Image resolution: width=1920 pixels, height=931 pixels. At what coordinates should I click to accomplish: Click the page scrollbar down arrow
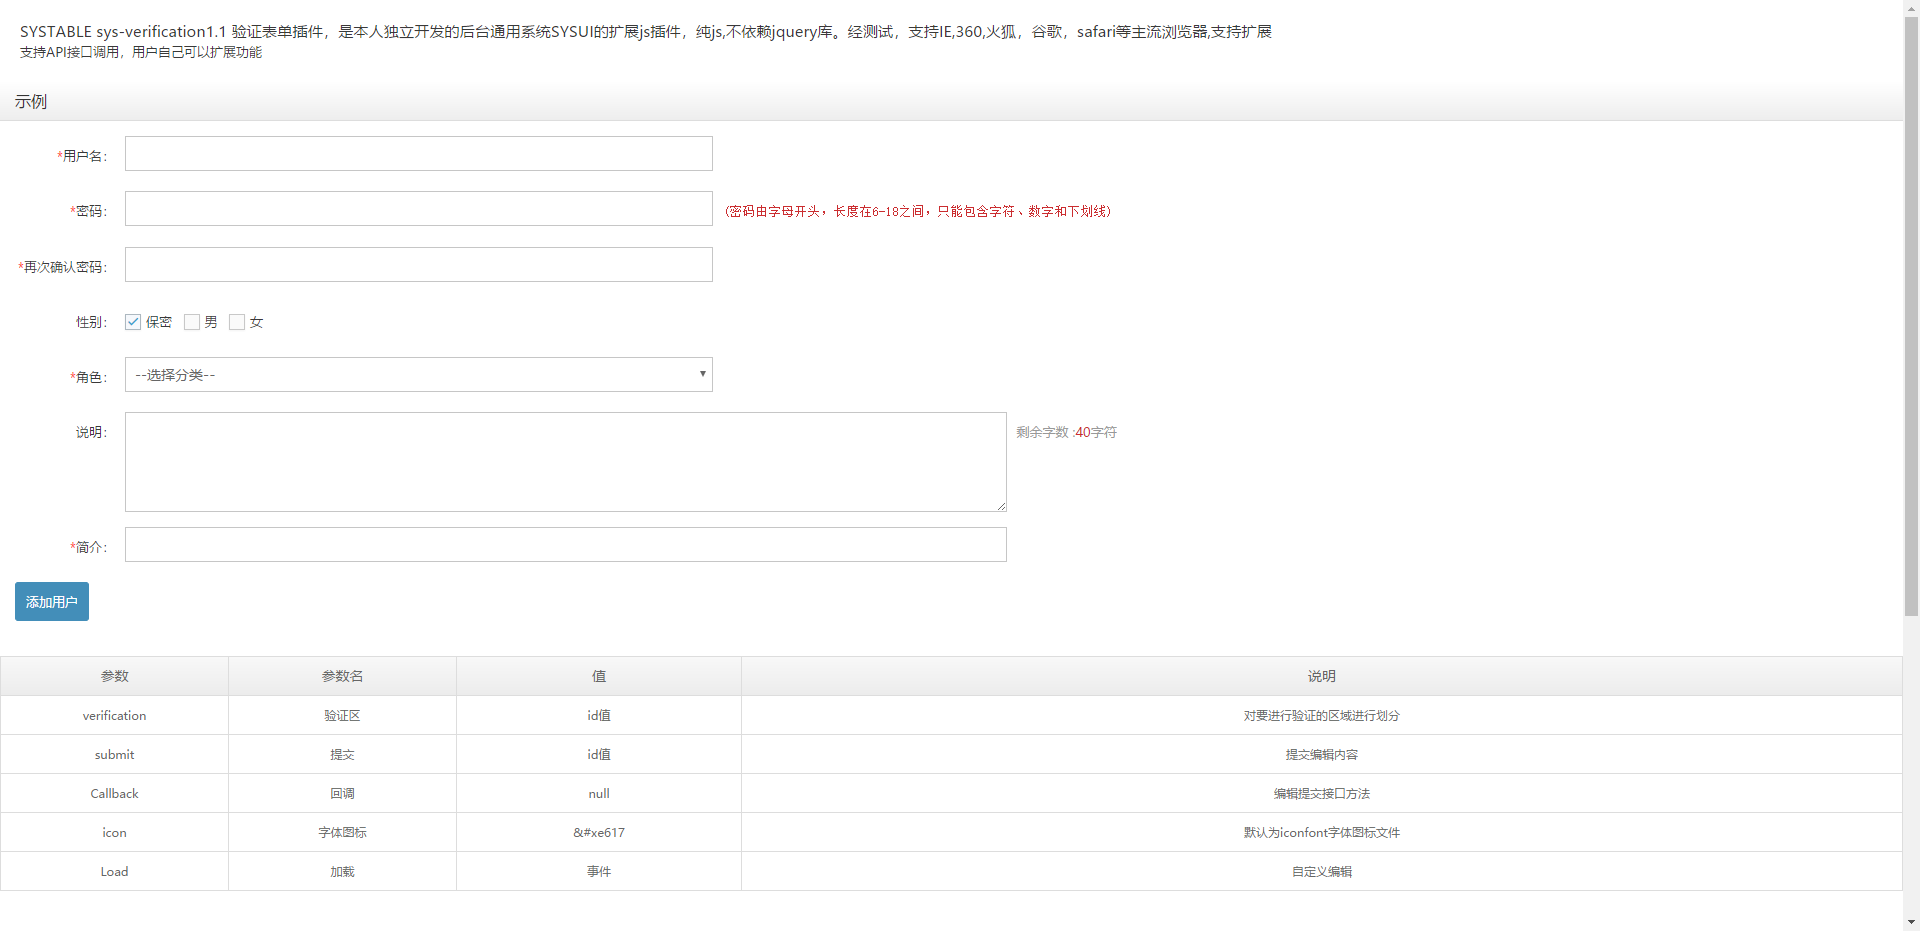(1911, 922)
